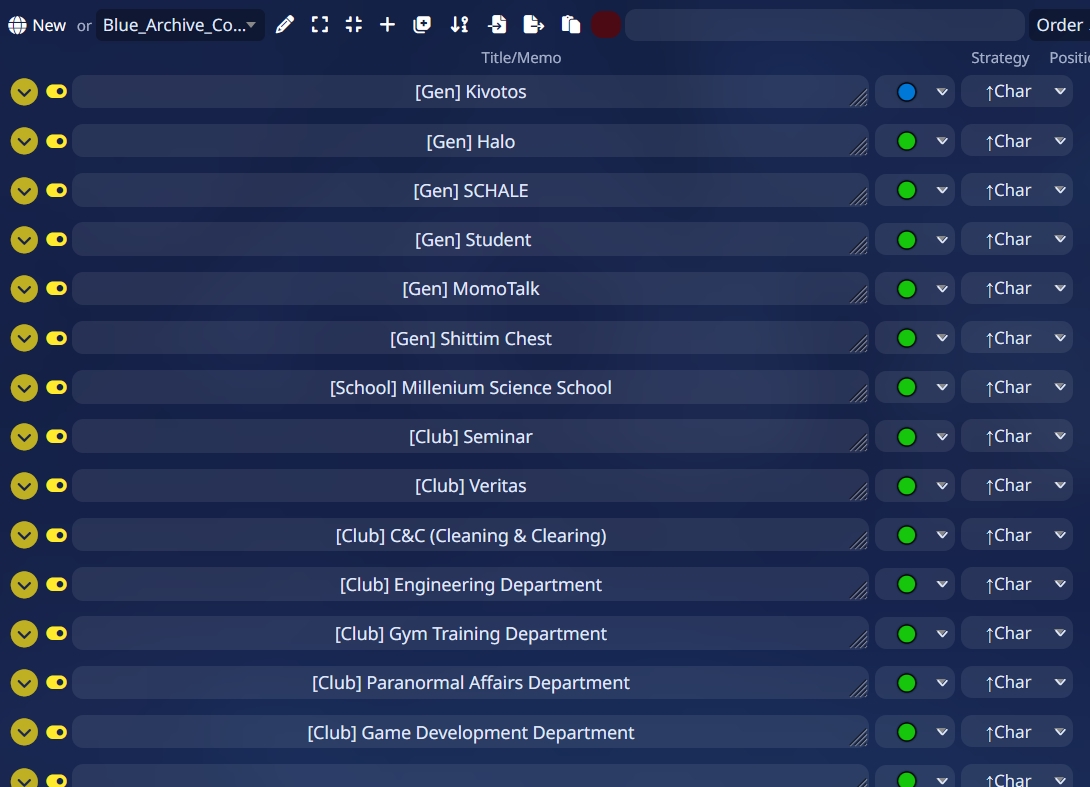Image resolution: width=1090 pixels, height=787 pixels.
Task: Expand the Paranormal Affairs Department entry
Action: point(24,683)
